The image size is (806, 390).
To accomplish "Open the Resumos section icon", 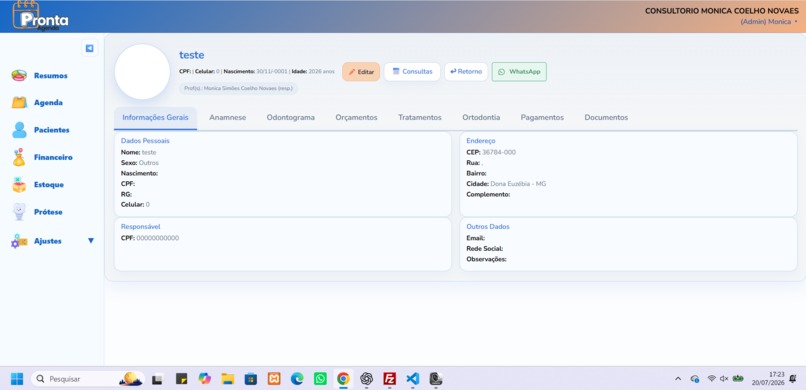I will [20, 76].
